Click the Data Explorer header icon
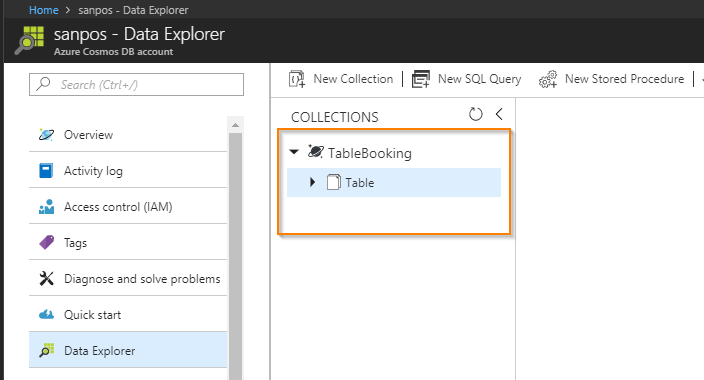 tap(30, 40)
